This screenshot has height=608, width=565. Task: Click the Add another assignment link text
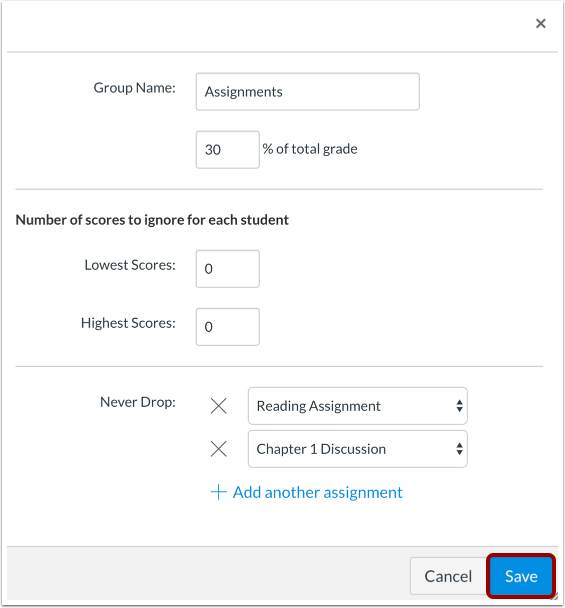point(317,492)
